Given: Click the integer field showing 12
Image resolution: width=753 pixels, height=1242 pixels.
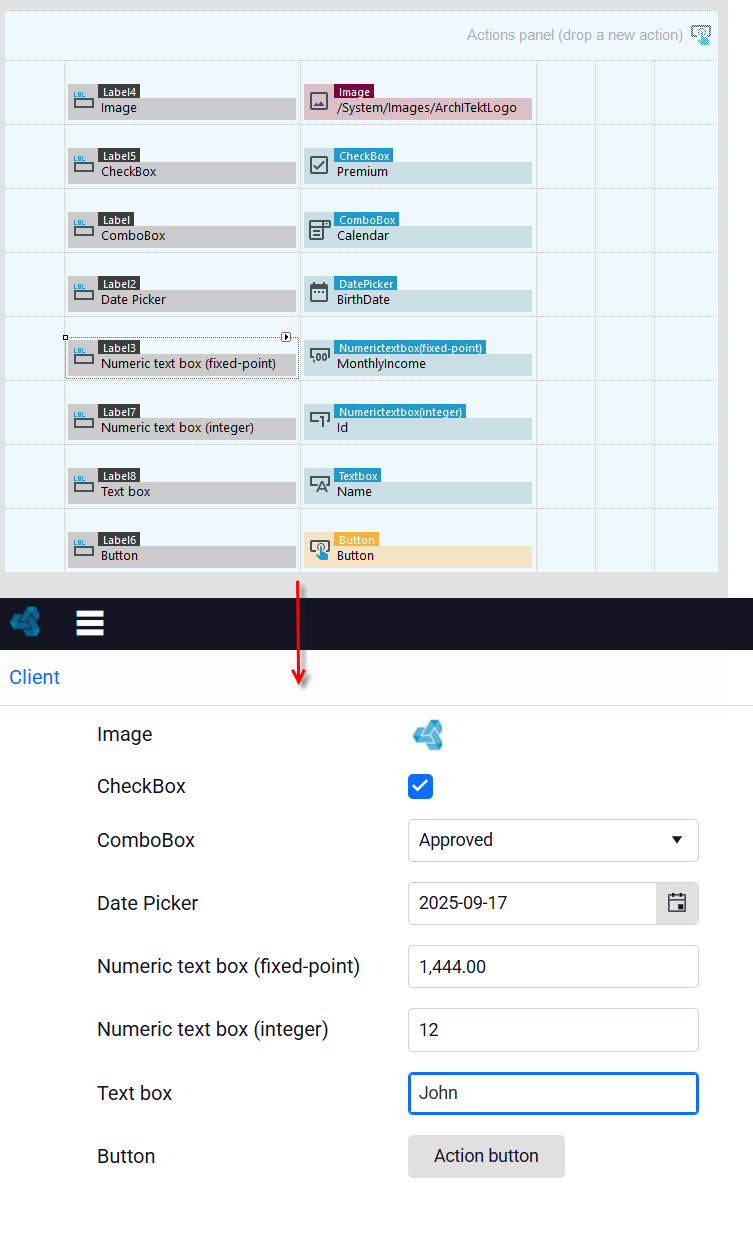Looking at the screenshot, I should tap(553, 1030).
